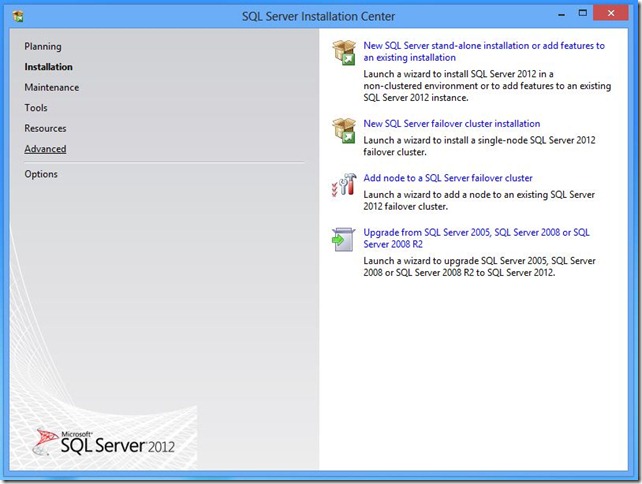Close the SQL Server Installation Center window
This screenshot has width=642, height=484.
point(610,13)
